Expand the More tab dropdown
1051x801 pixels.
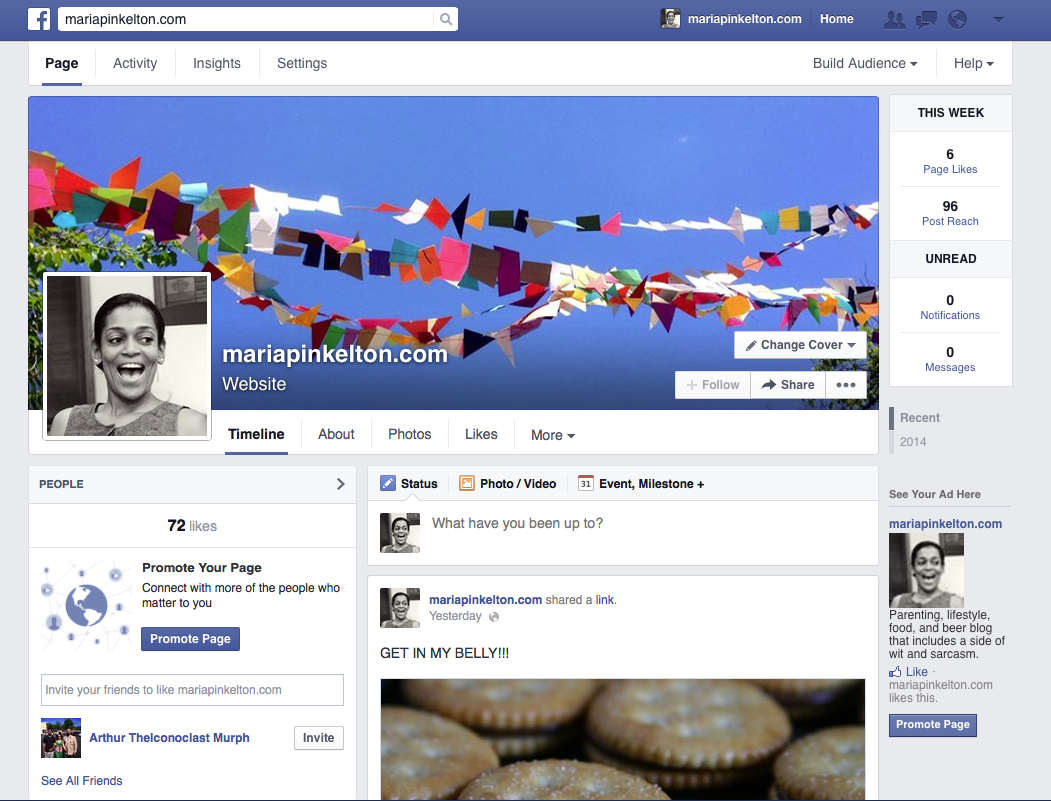click(x=552, y=435)
